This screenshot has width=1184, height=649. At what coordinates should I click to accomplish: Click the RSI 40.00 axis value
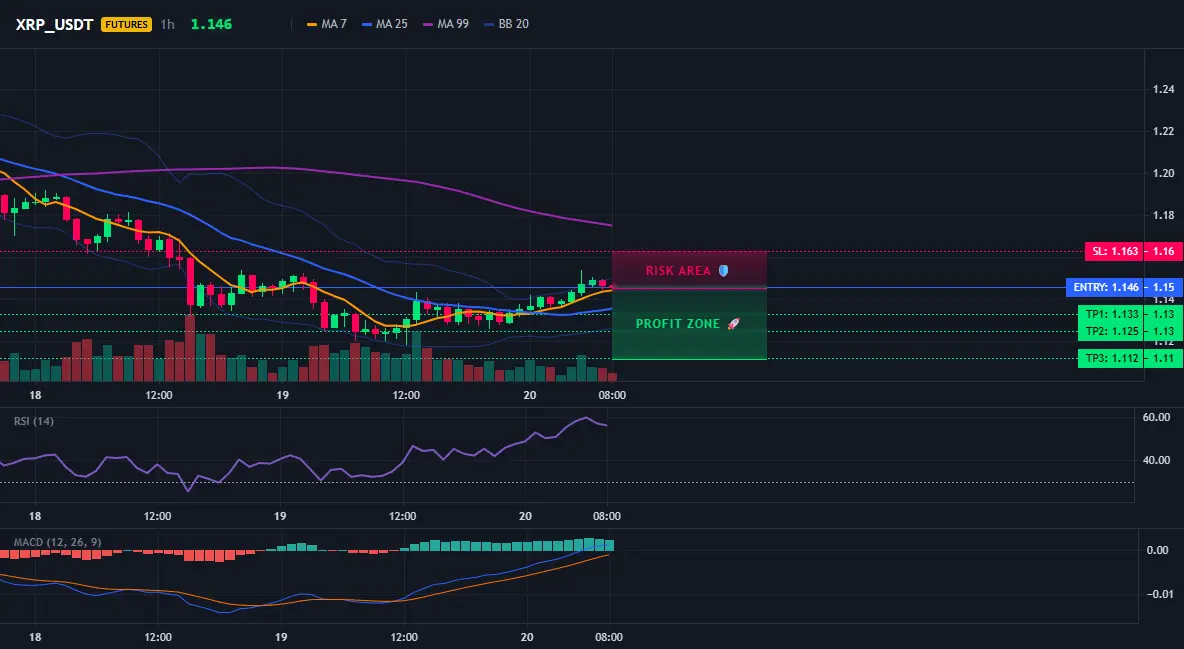pyautogui.click(x=1156, y=460)
